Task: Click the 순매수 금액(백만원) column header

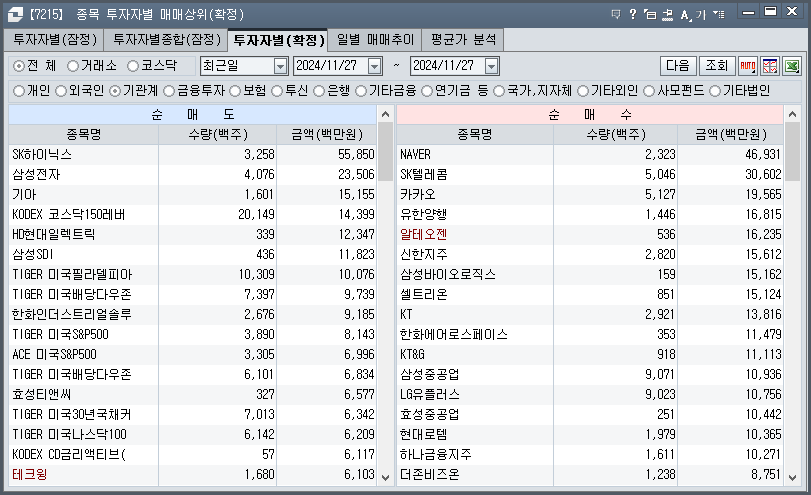Action: [731, 134]
